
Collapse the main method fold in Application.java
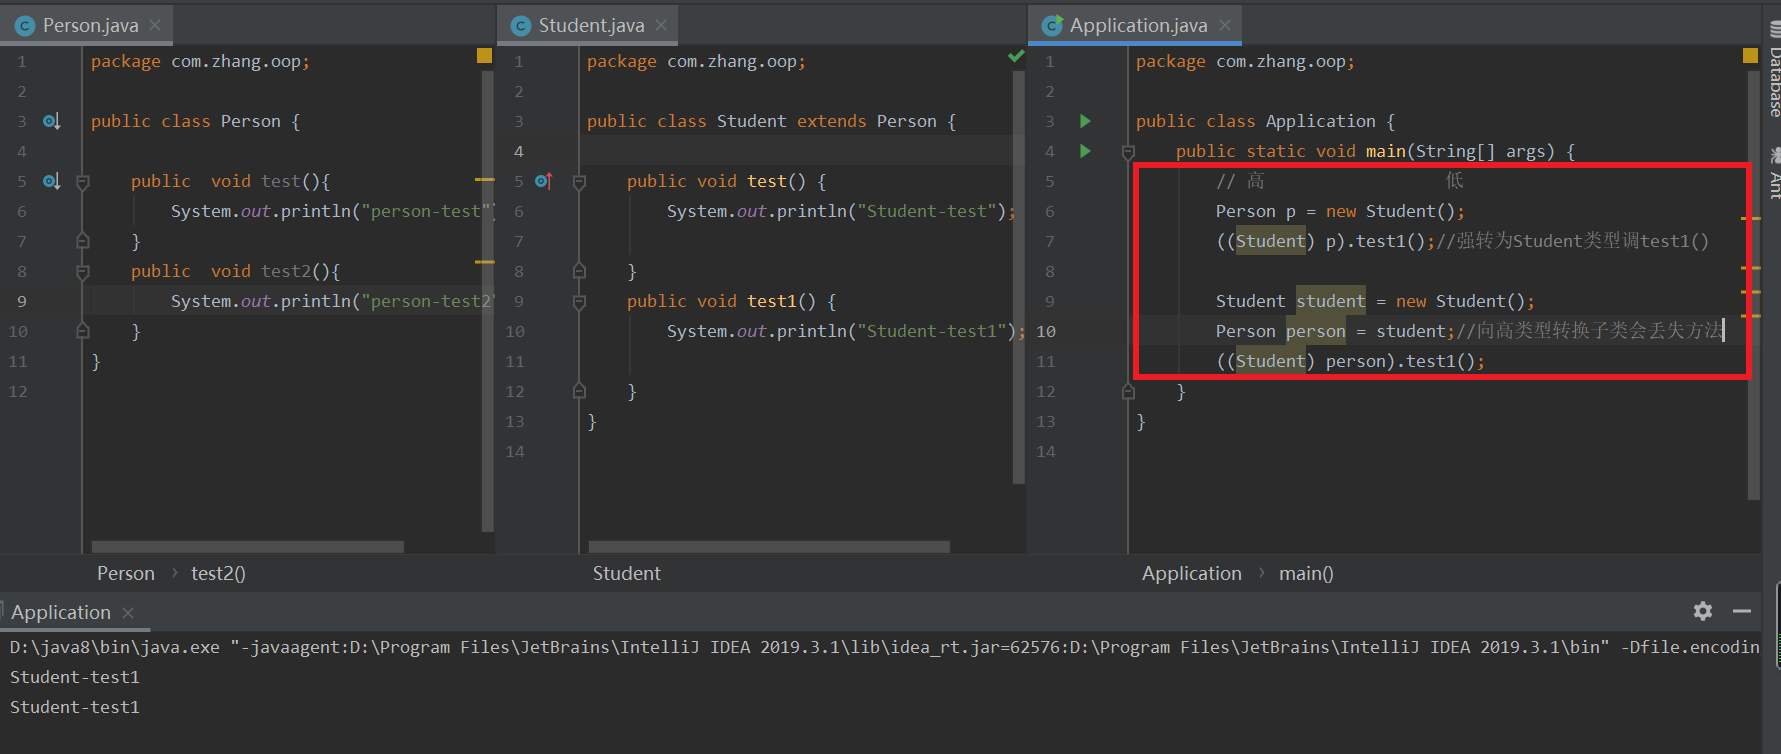point(1128,152)
